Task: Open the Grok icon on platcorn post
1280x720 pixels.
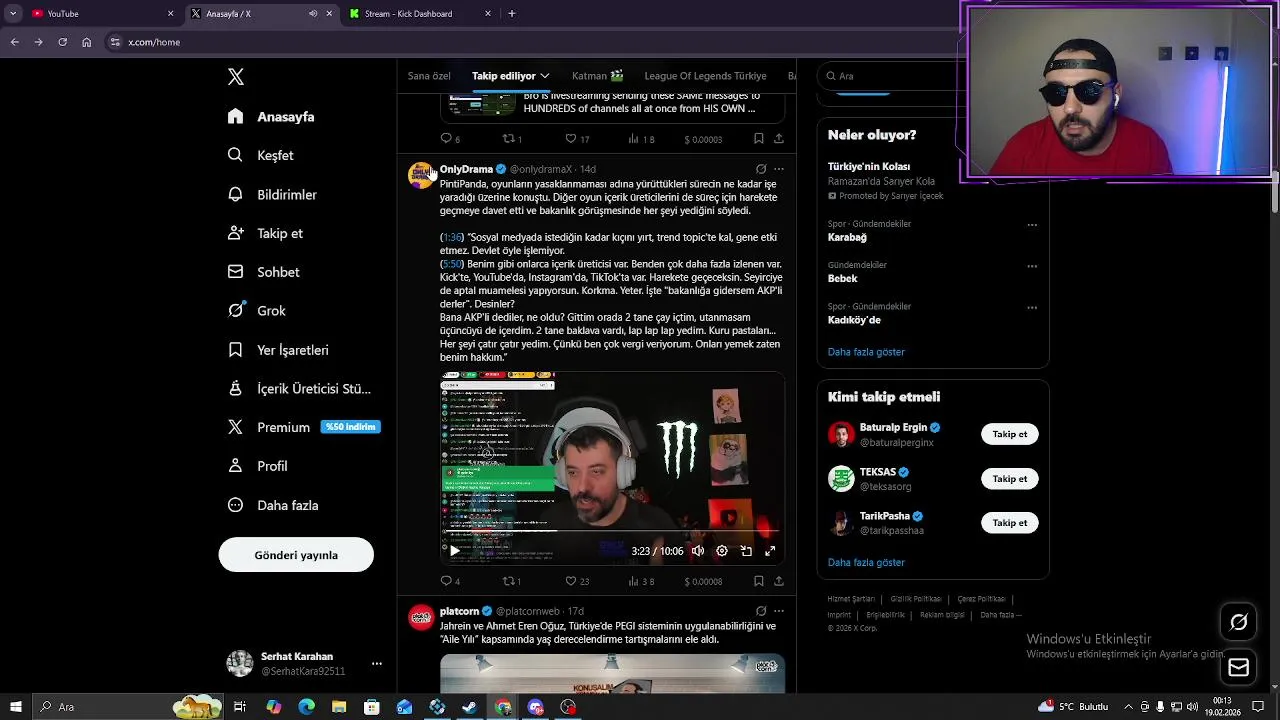Action: [x=761, y=611]
